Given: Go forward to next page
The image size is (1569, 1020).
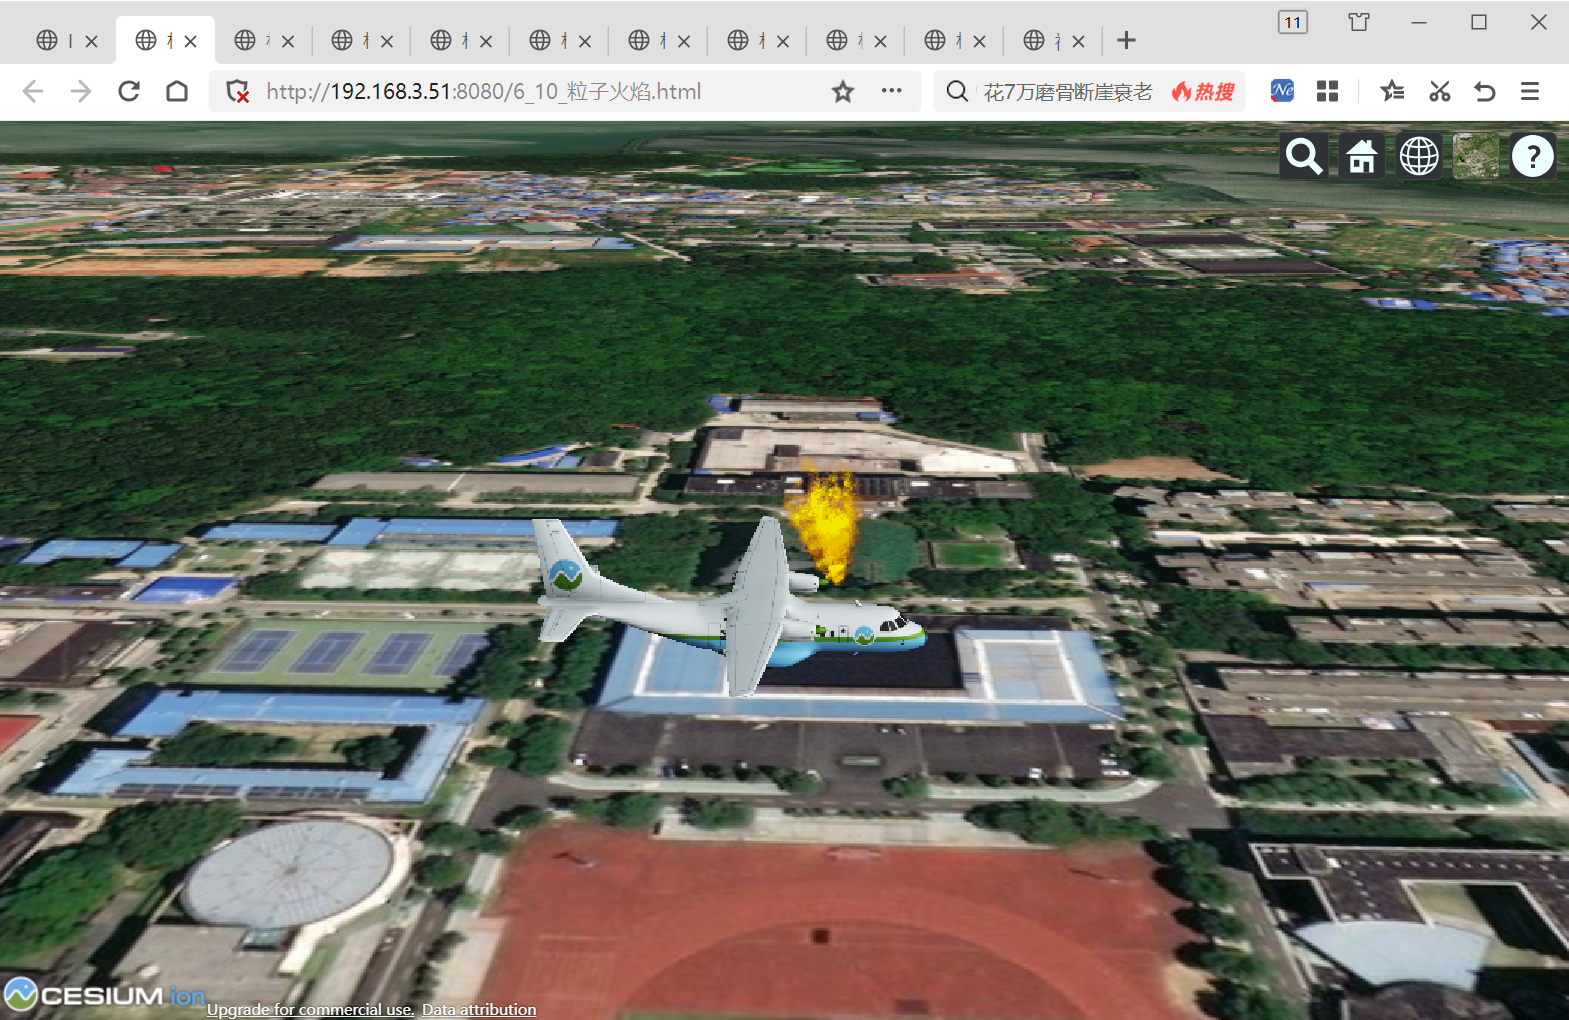Looking at the screenshot, I should [81, 92].
